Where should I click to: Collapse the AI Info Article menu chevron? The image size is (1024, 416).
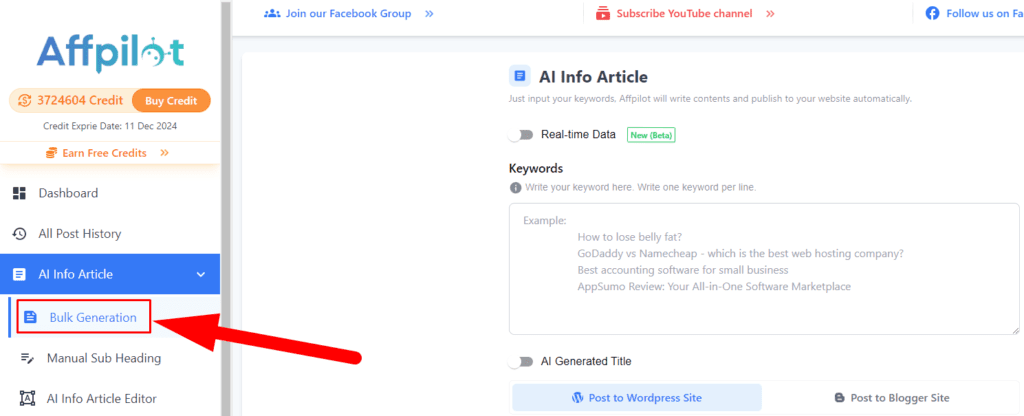coord(201,274)
